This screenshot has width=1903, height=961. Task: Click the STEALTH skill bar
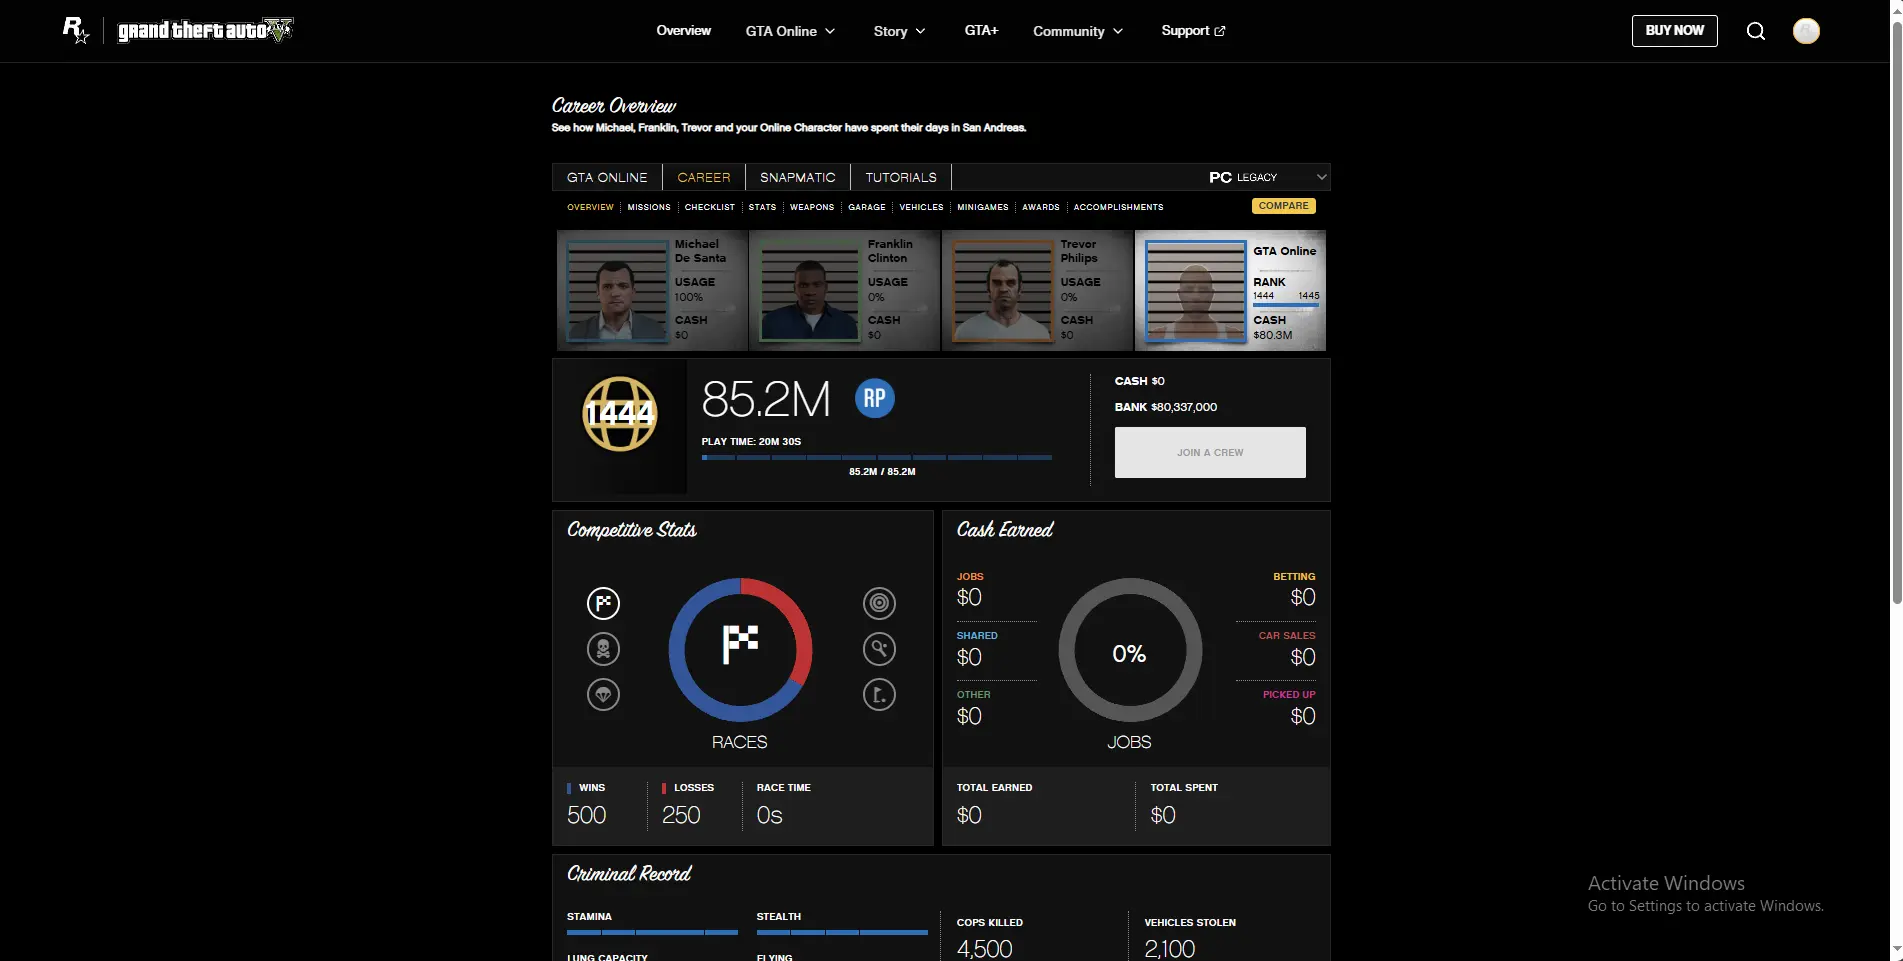(842, 932)
